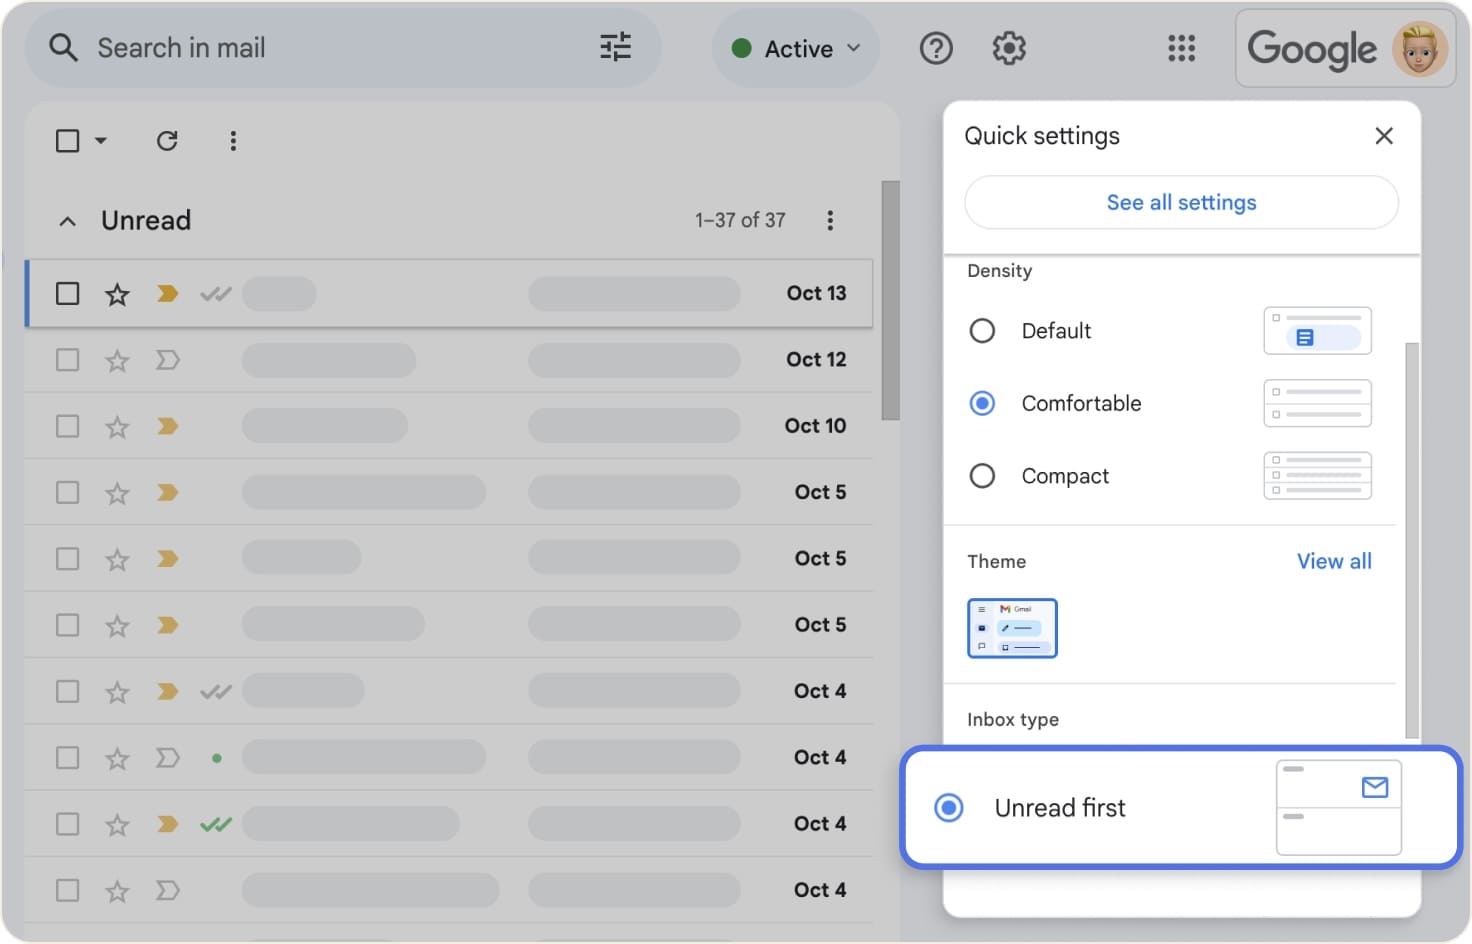Click the green double-check marks on the Oct 4 email
This screenshot has width=1472, height=944.
[x=215, y=824]
